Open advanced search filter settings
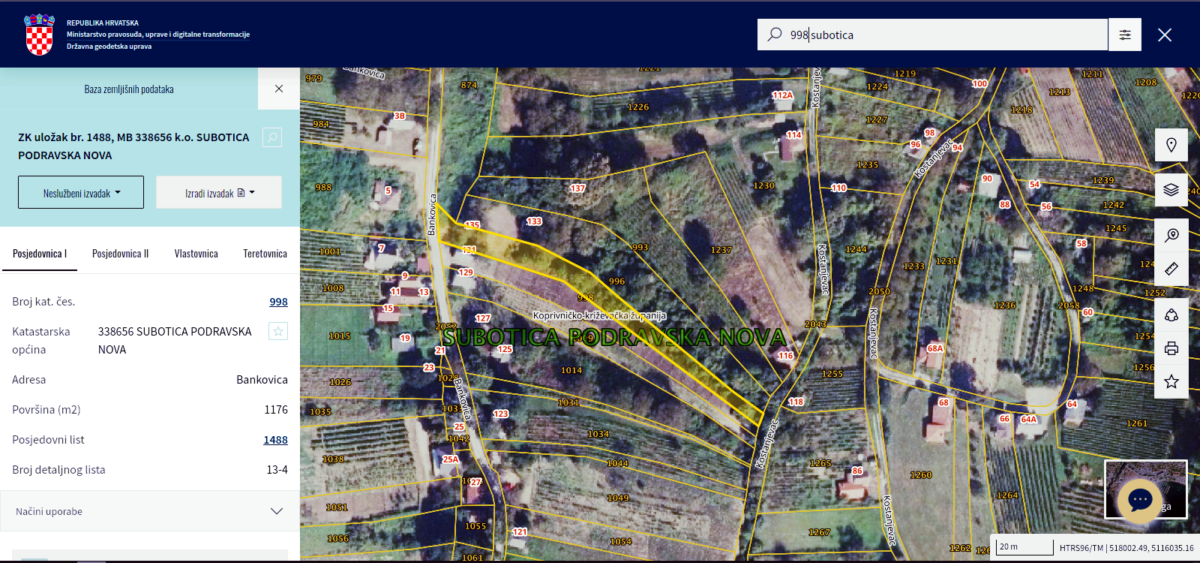The width and height of the screenshot is (1200, 563). pos(1125,35)
